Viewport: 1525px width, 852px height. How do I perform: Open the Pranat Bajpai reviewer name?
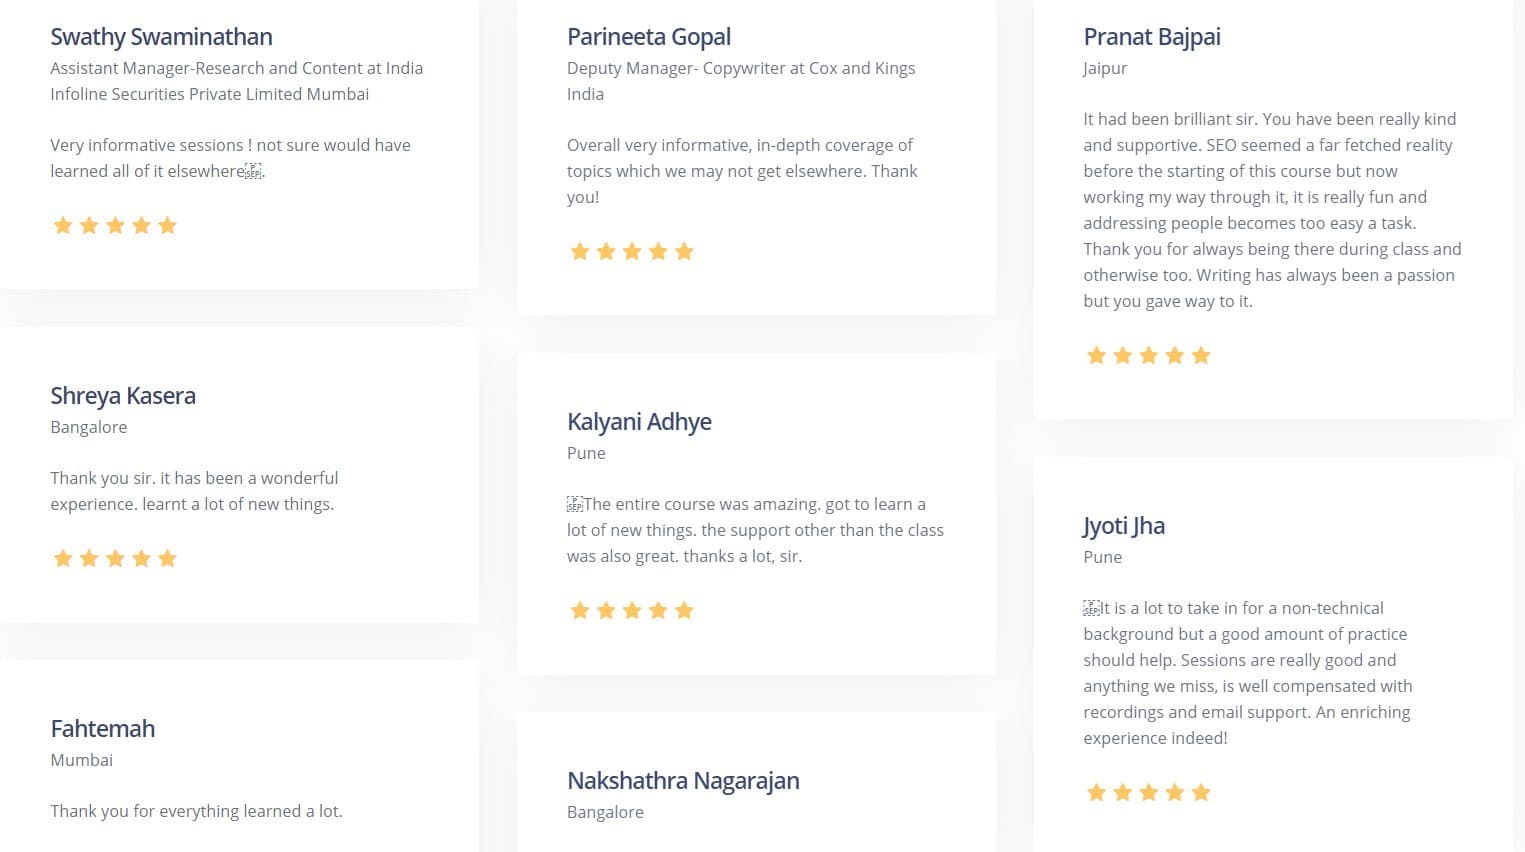(1151, 37)
